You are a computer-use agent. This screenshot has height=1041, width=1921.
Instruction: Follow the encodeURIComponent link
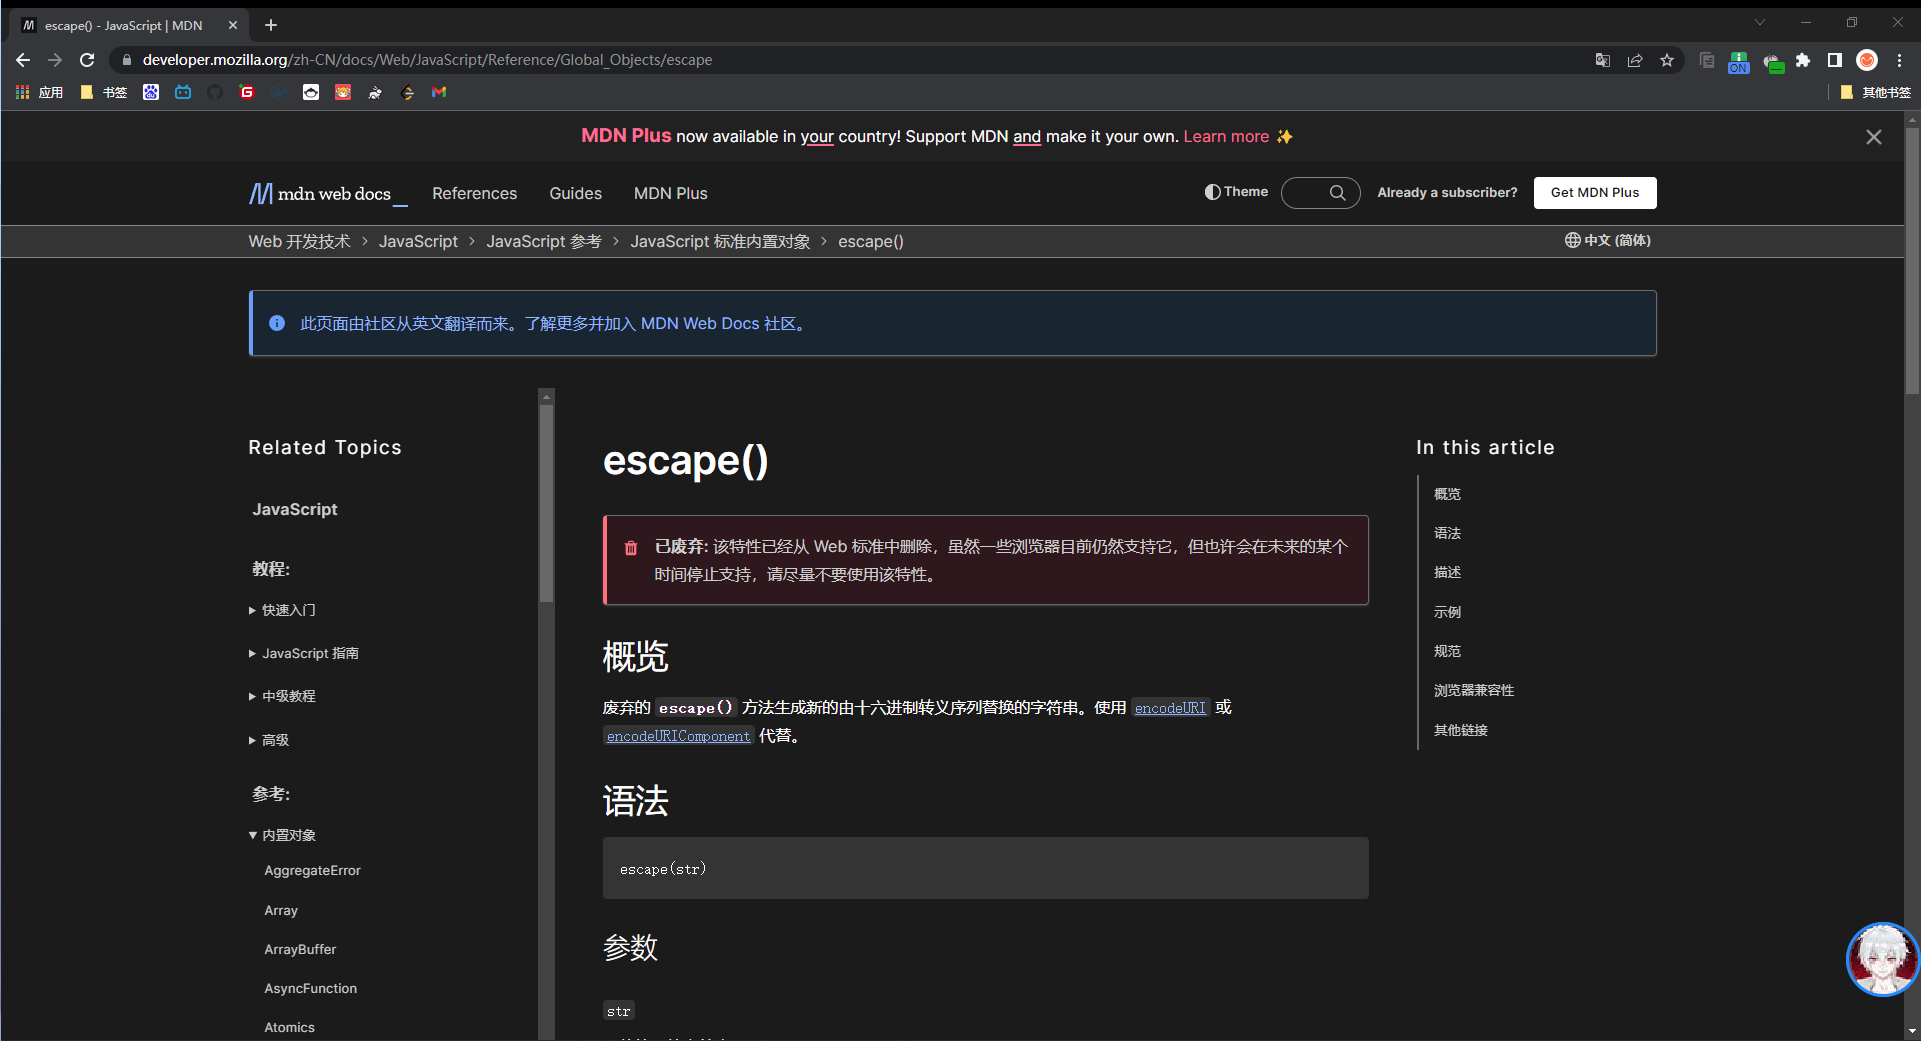pyautogui.click(x=678, y=736)
